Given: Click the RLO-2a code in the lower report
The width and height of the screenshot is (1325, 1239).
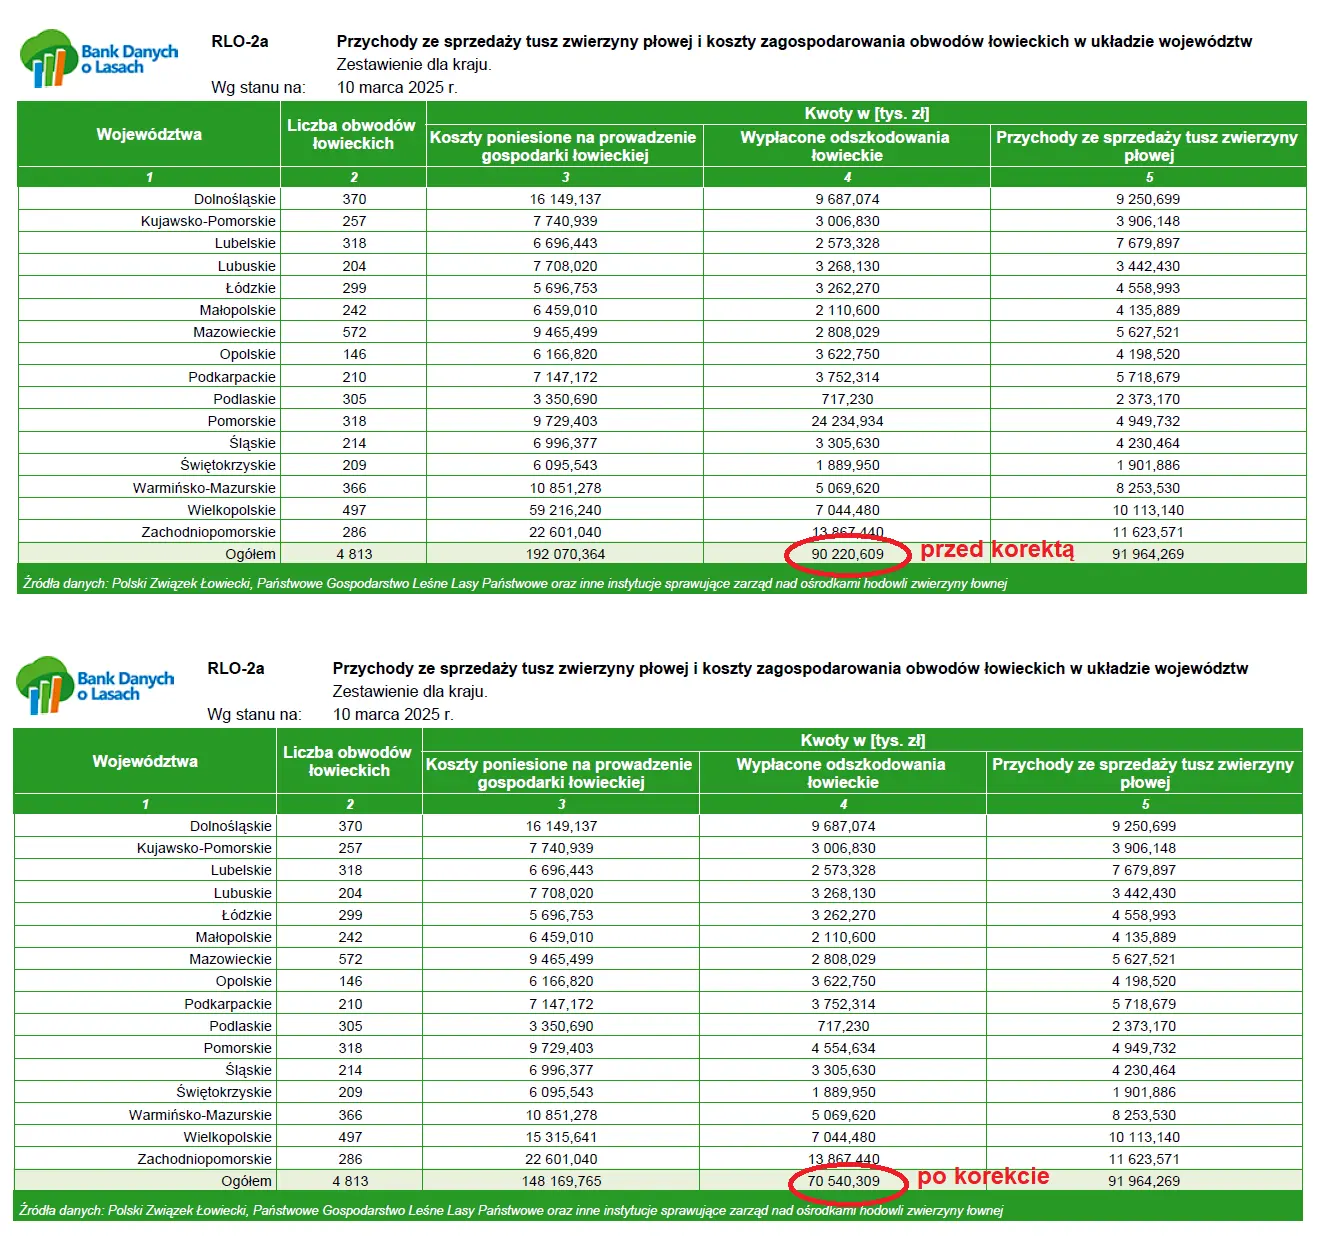Looking at the screenshot, I should (x=236, y=669).
